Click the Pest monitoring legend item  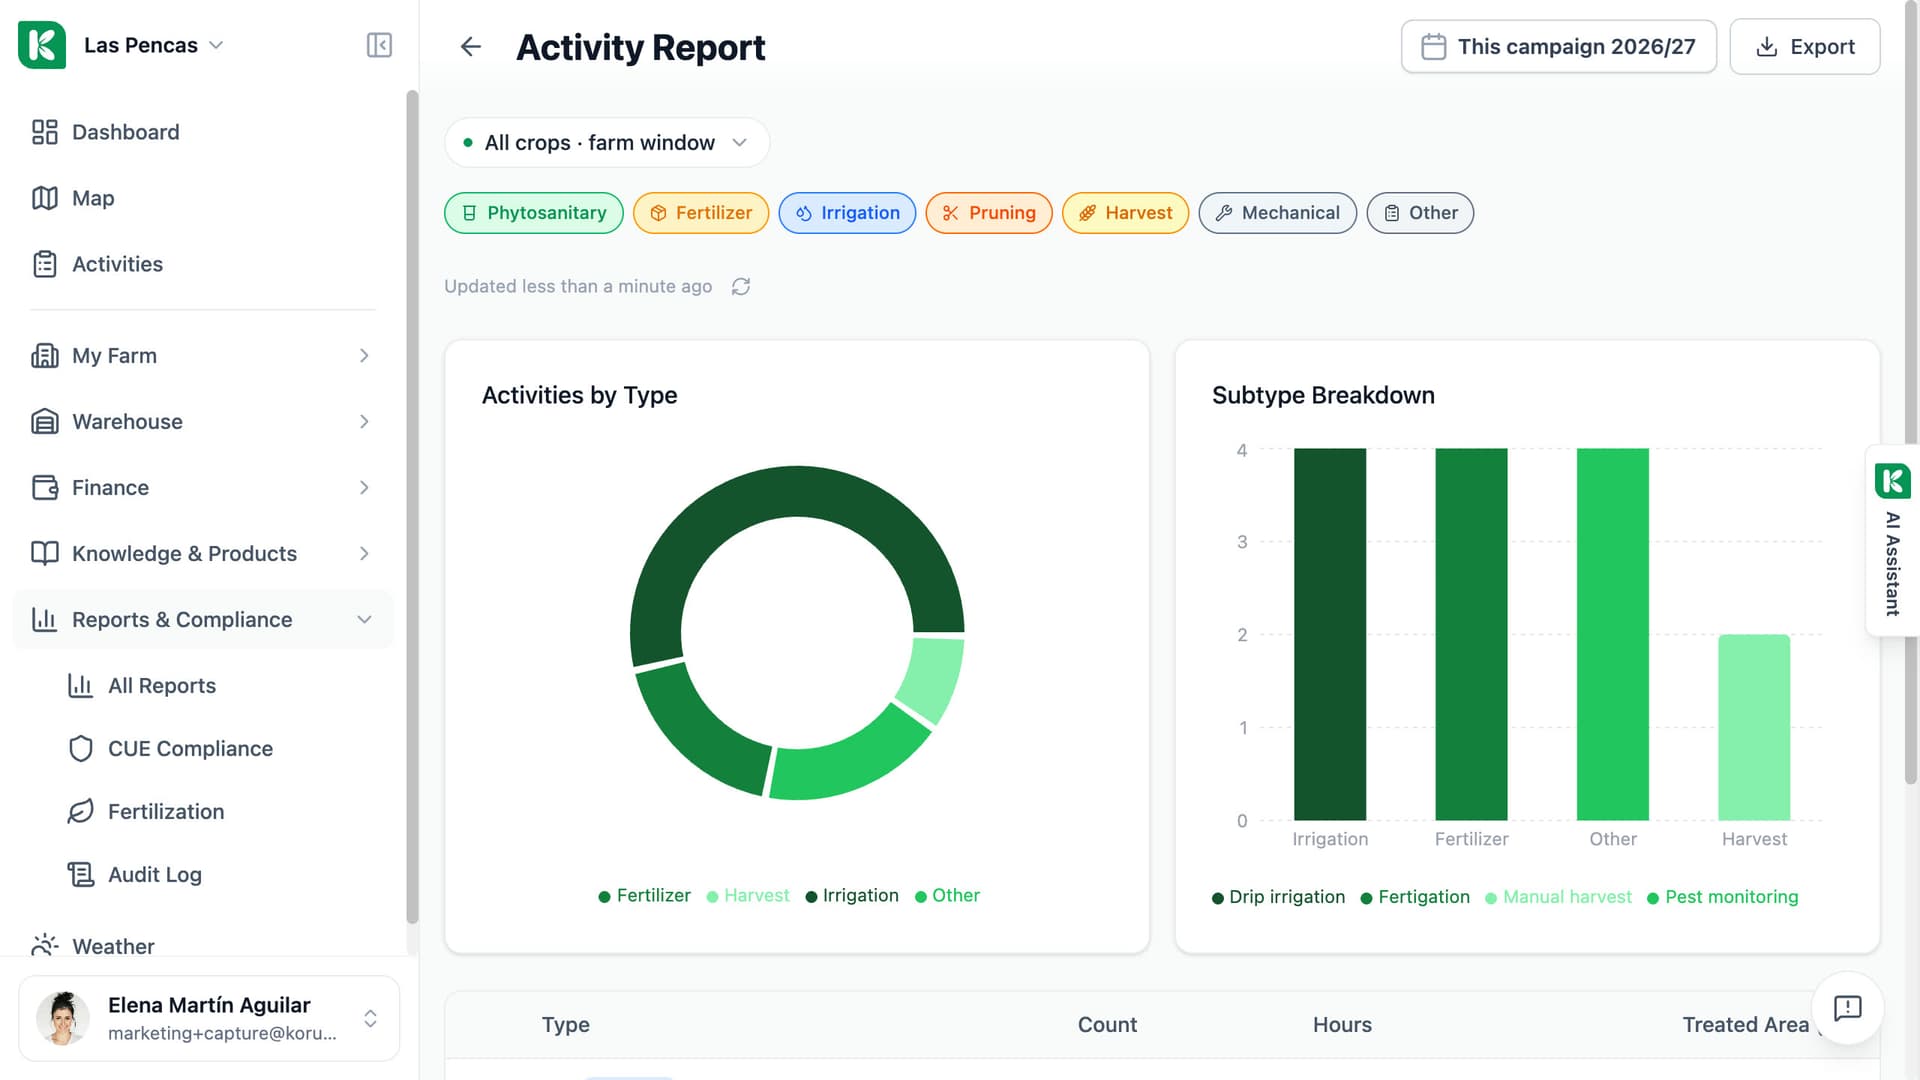click(1722, 897)
